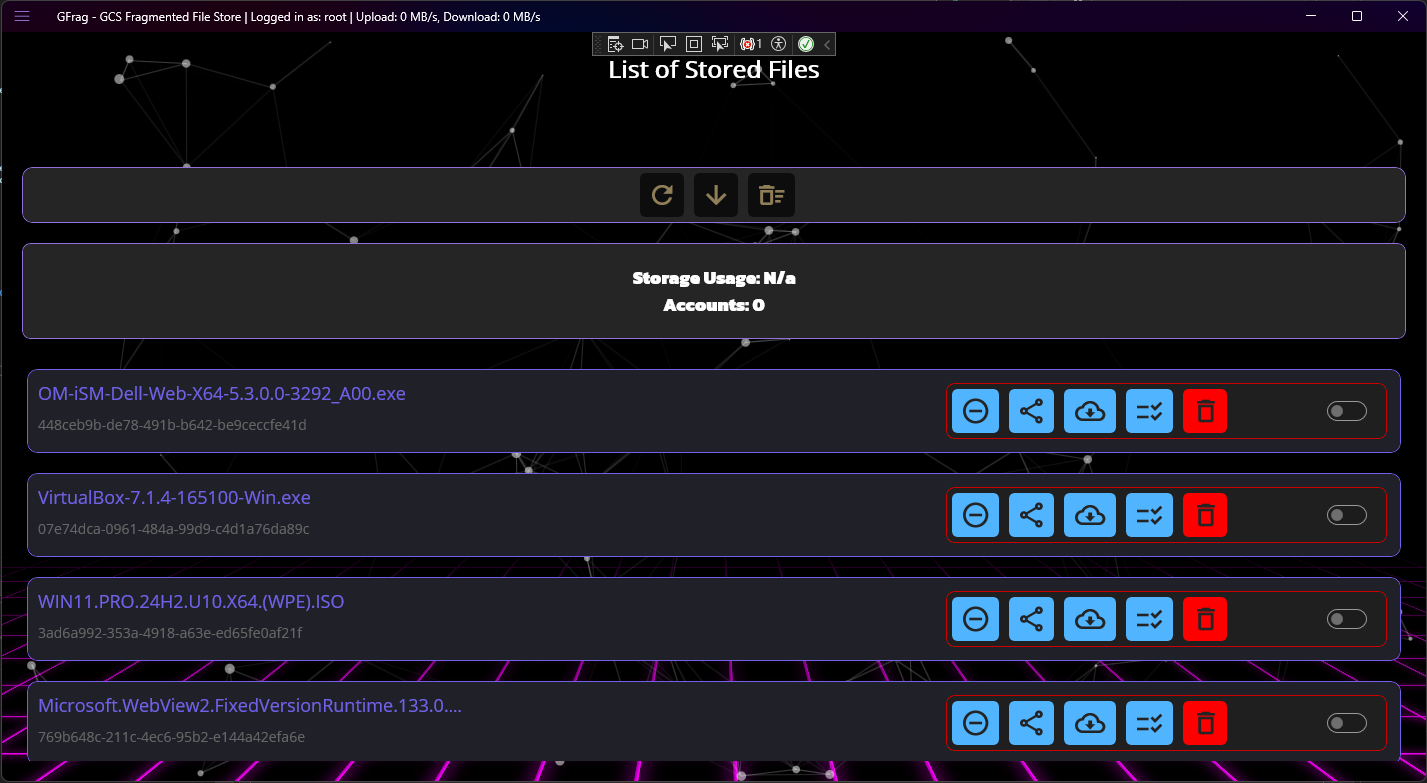
Task: Open checklist for Microsoft.WebView2 file
Action: pyautogui.click(x=1149, y=723)
